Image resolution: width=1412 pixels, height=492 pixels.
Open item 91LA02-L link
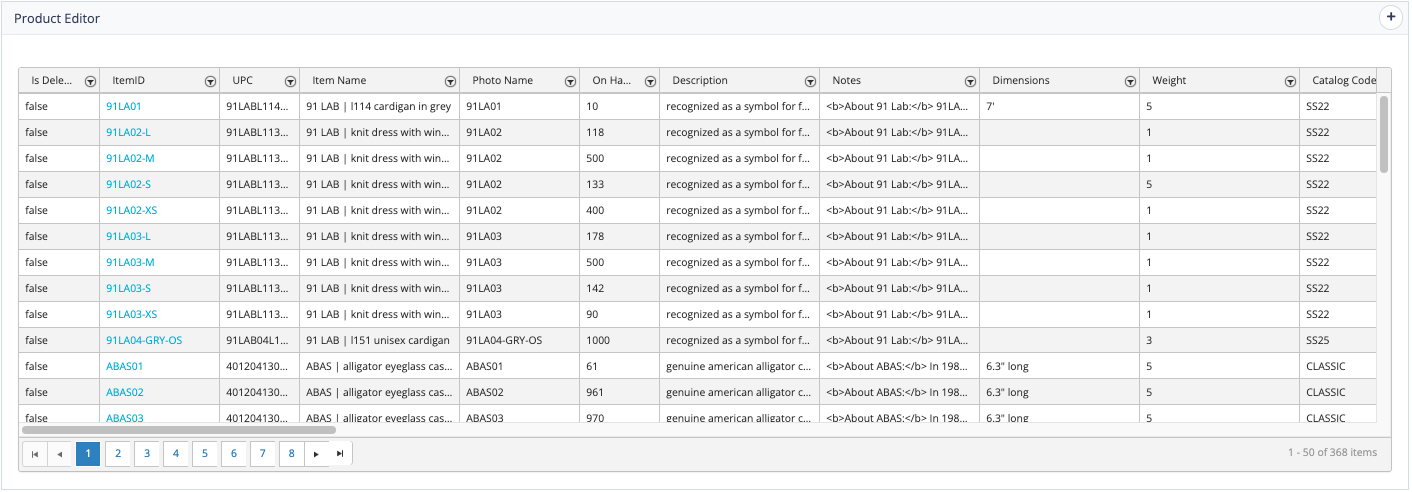click(128, 132)
